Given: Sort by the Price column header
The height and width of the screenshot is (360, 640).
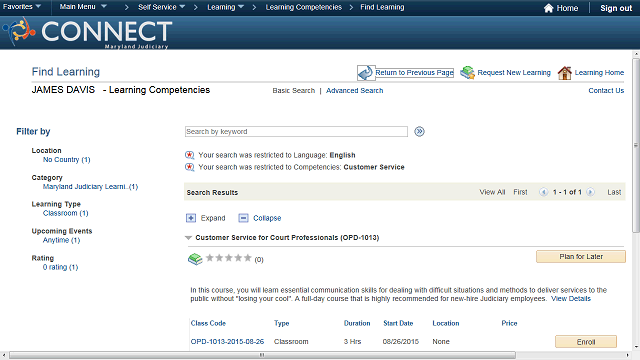Looking at the screenshot, I should pos(509,323).
